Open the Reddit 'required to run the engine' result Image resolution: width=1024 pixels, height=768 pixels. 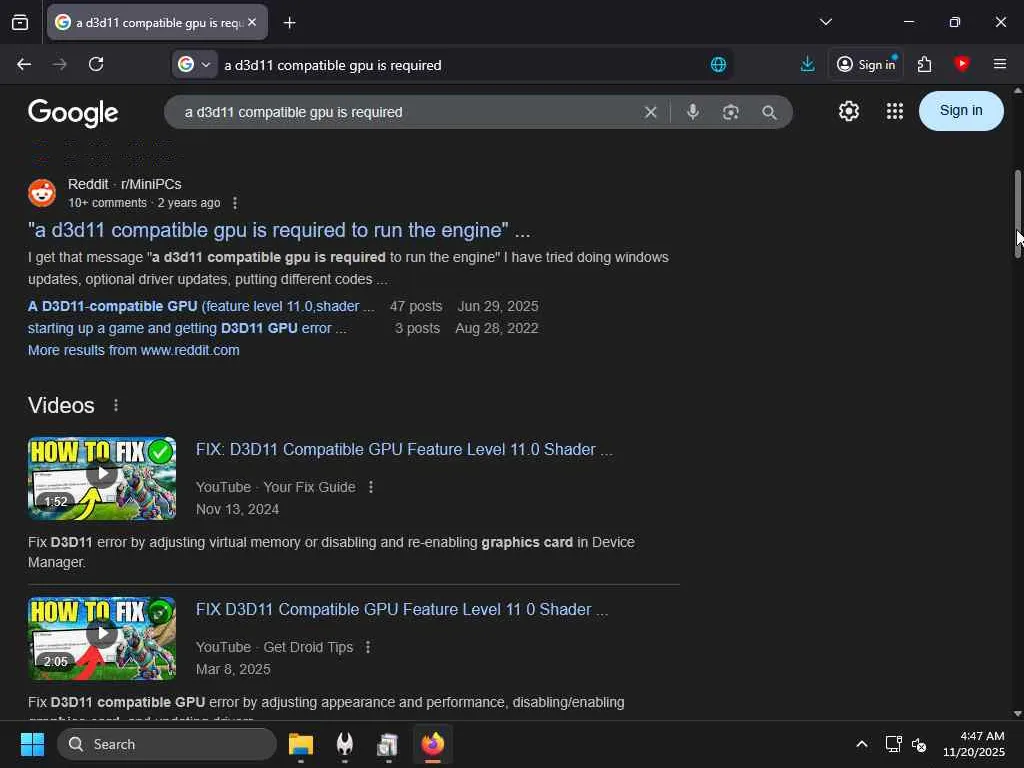pos(279,230)
